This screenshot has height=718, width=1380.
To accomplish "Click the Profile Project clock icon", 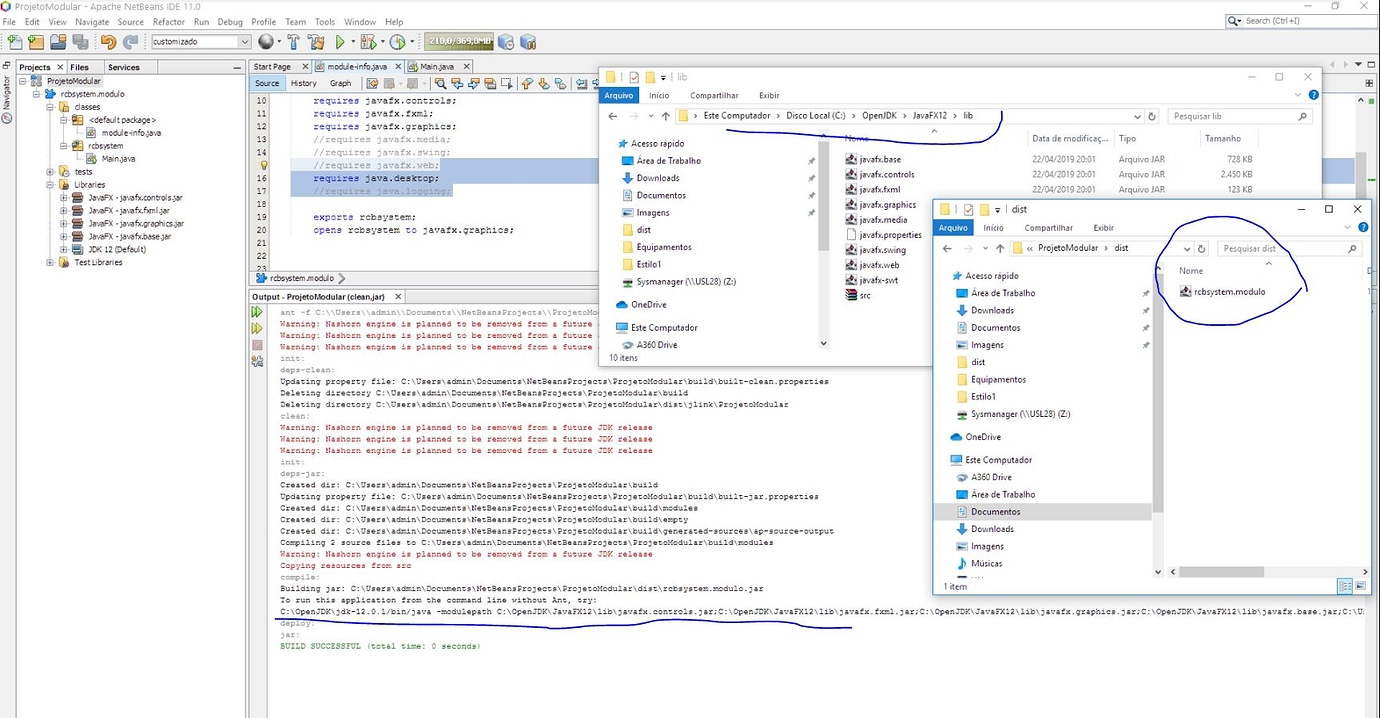I will [x=398, y=42].
